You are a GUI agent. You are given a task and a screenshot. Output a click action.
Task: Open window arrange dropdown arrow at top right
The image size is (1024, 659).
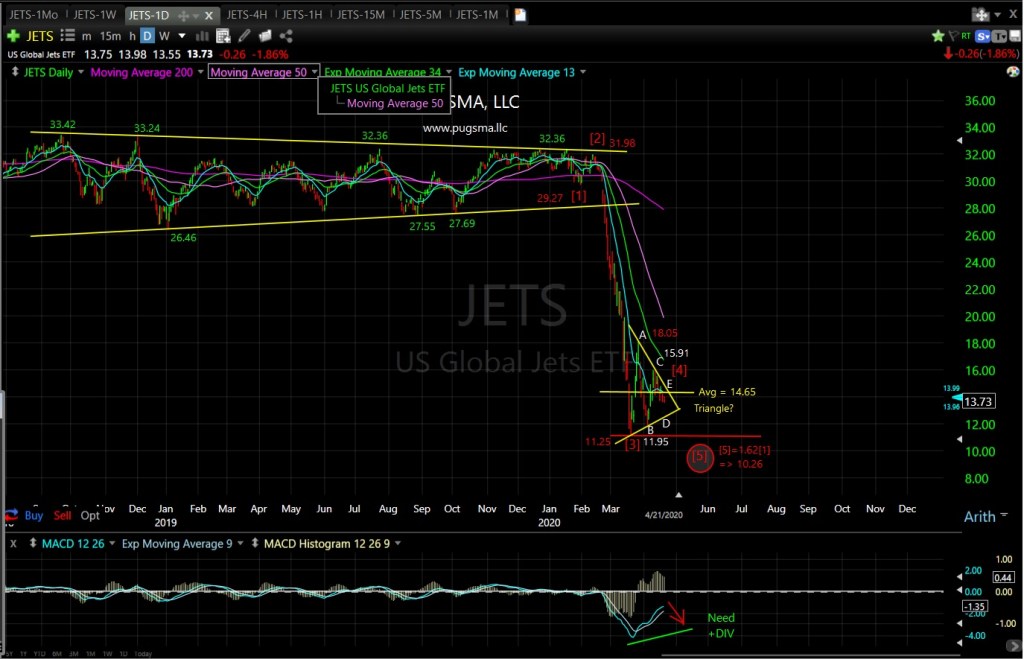(997, 14)
